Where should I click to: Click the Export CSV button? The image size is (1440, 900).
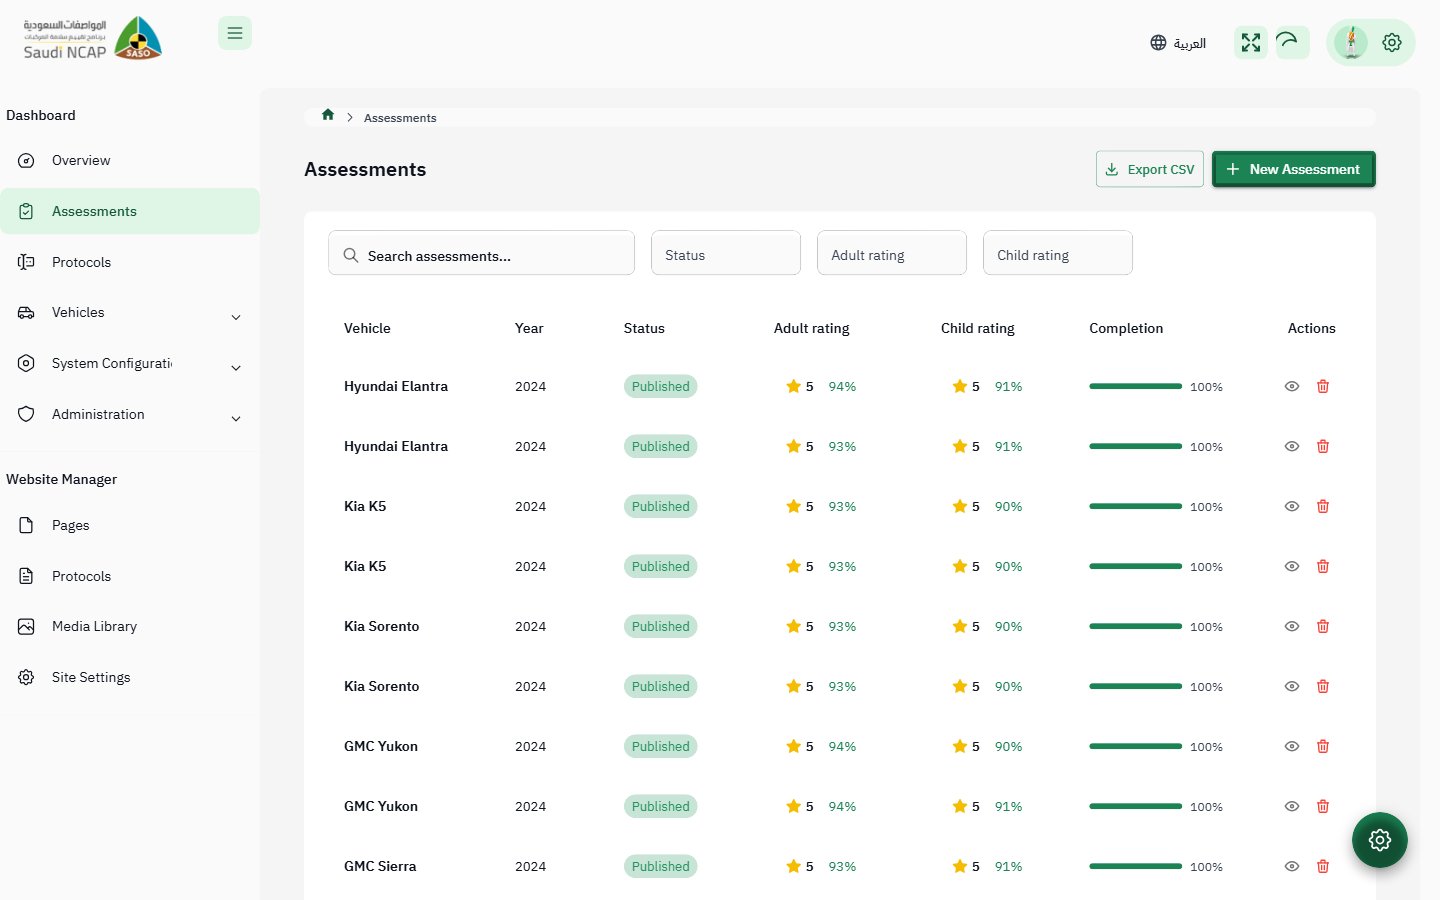pos(1150,169)
